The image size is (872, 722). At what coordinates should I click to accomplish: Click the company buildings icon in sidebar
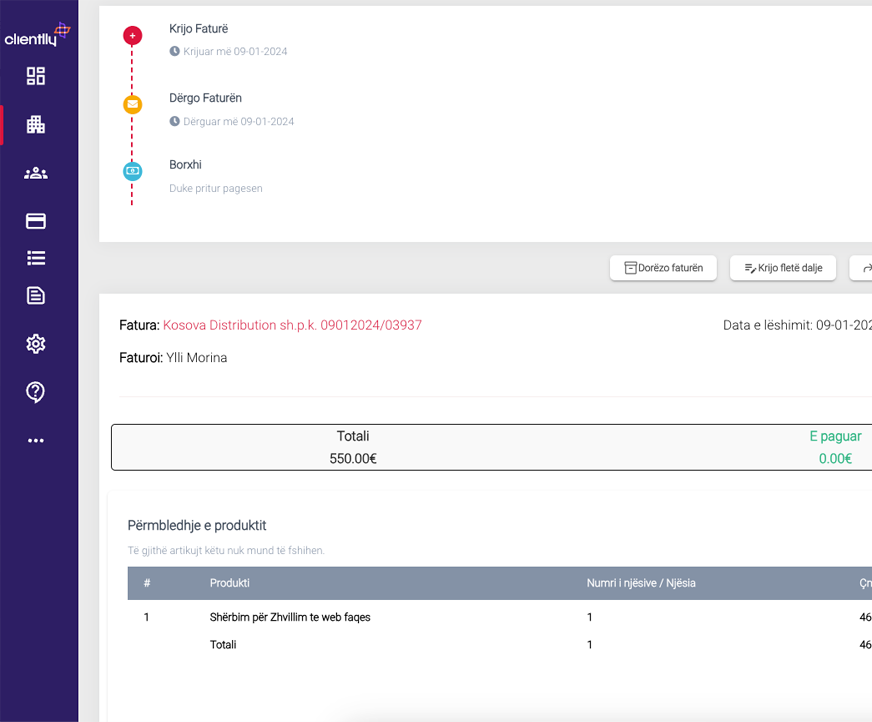(x=36, y=125)
